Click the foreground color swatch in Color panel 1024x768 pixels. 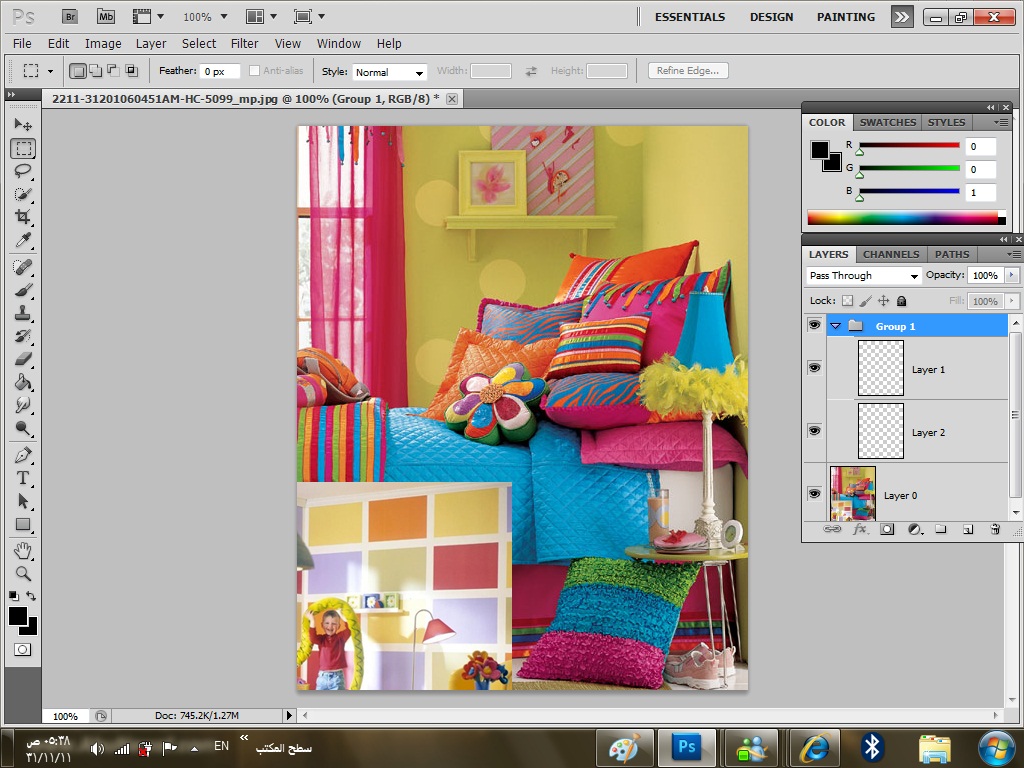tap(820, 150)
